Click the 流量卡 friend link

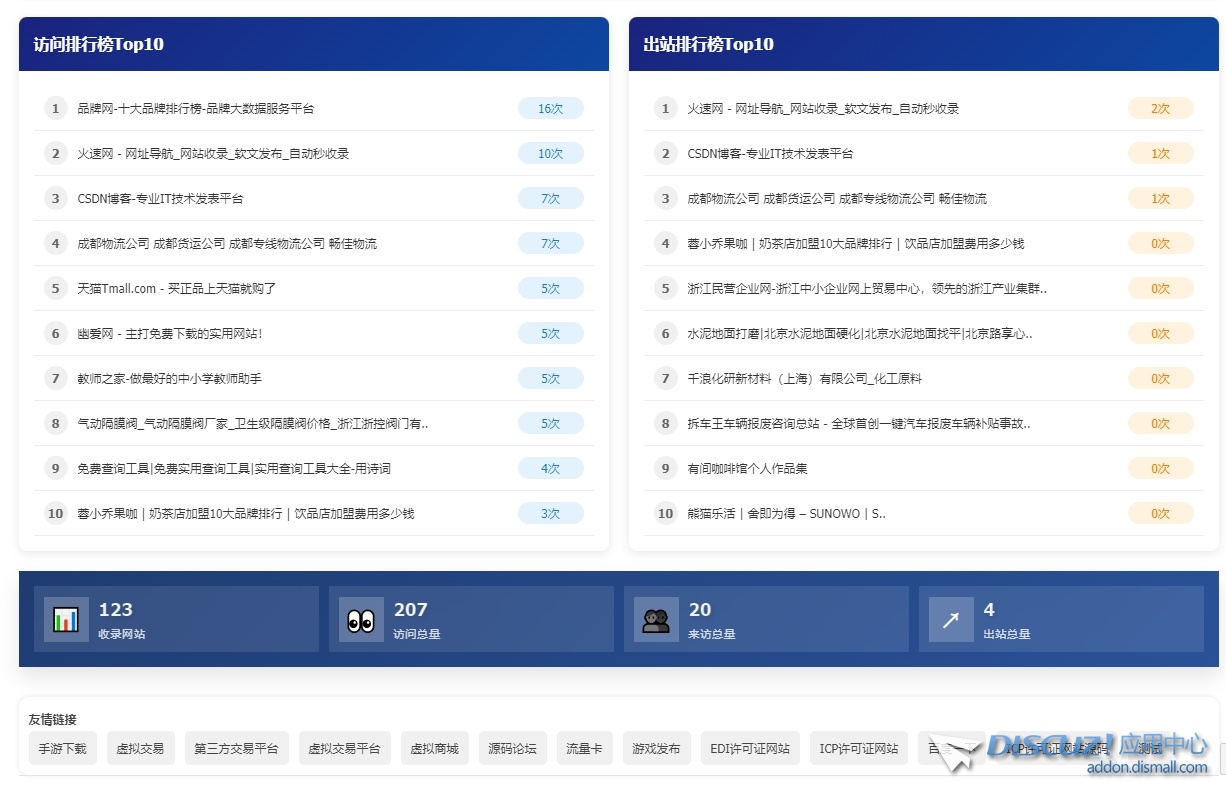(585, 748)
